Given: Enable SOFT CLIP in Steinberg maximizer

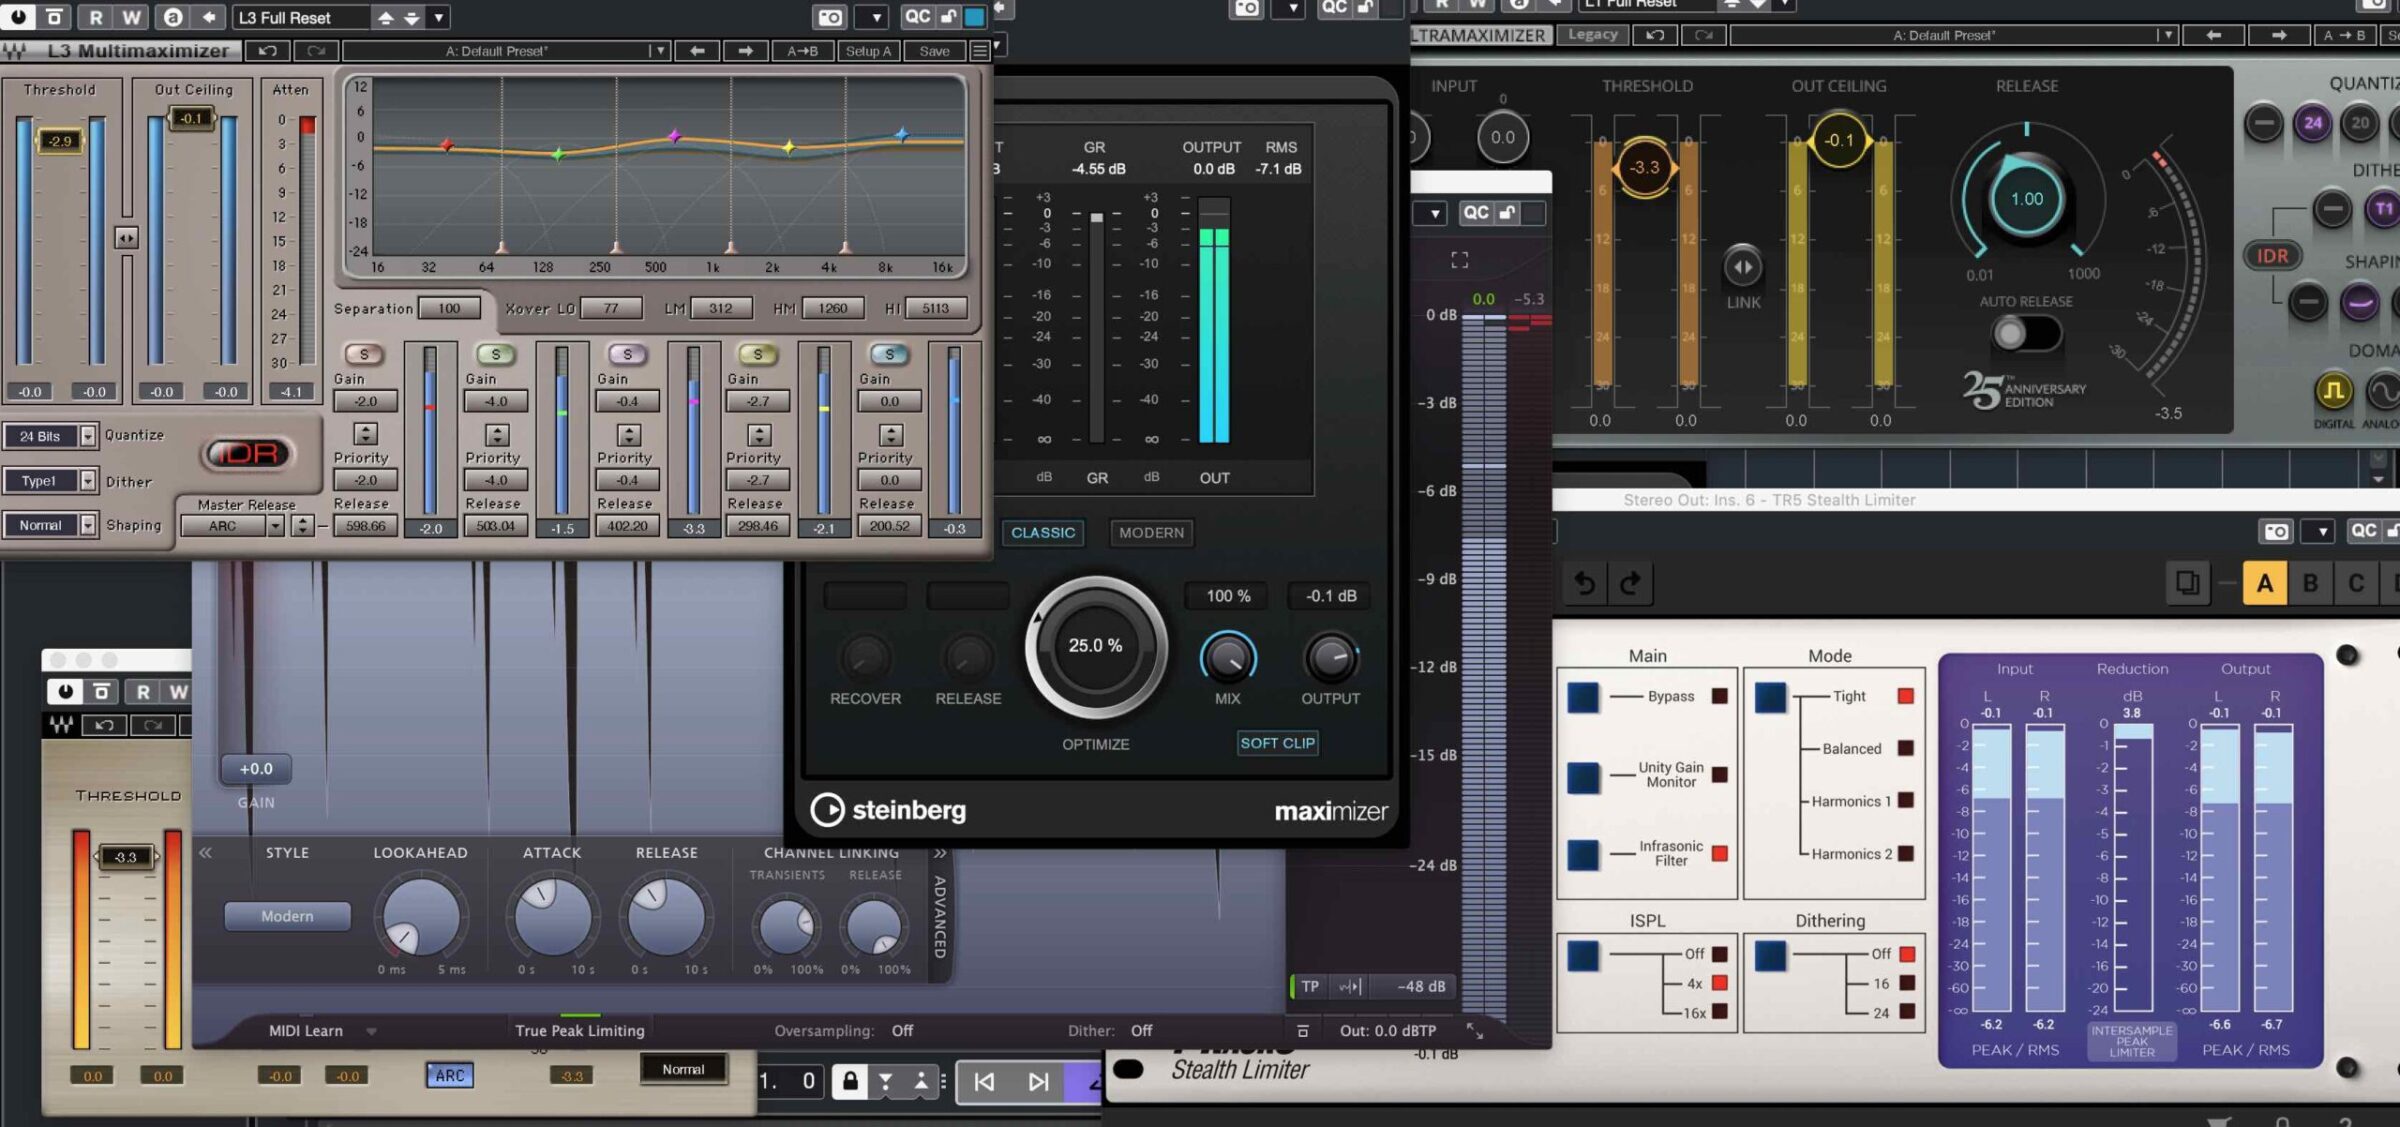Looking at the screenshot, I should coord(1277,743).
